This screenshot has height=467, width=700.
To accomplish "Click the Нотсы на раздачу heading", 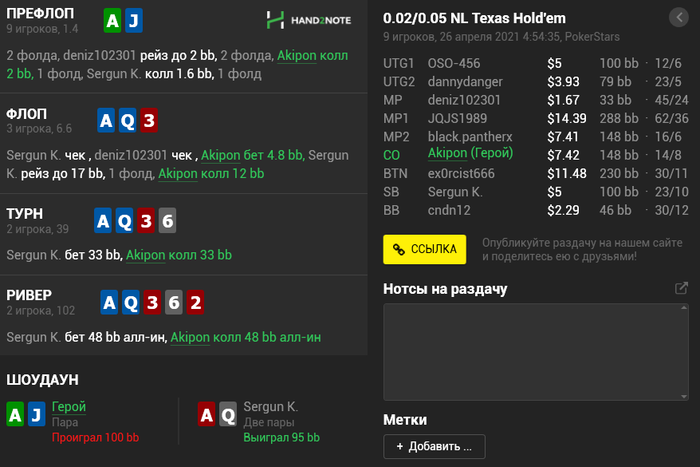I will click(445, 289).
